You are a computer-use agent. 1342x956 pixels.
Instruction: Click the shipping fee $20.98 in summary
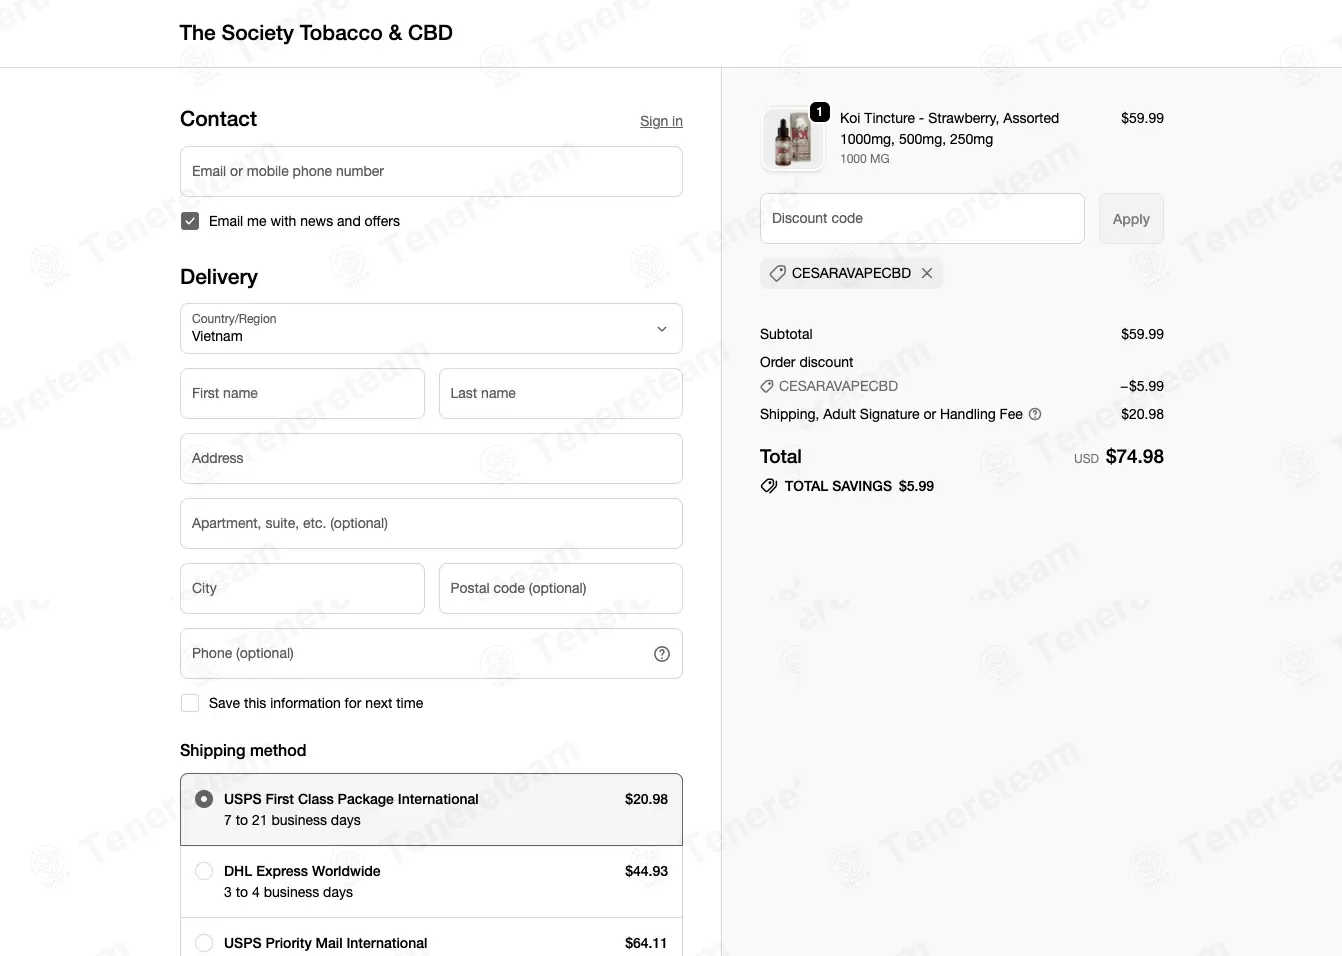coord(1142,414)
